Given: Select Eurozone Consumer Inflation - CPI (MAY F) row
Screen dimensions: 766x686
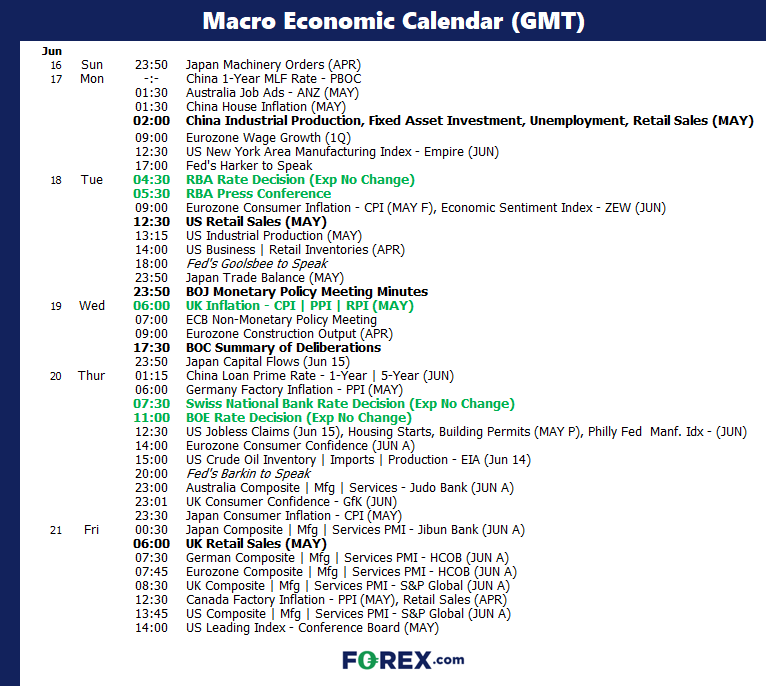Looking at the screenshot, I should pyautogui.click(x=426, y=208).
